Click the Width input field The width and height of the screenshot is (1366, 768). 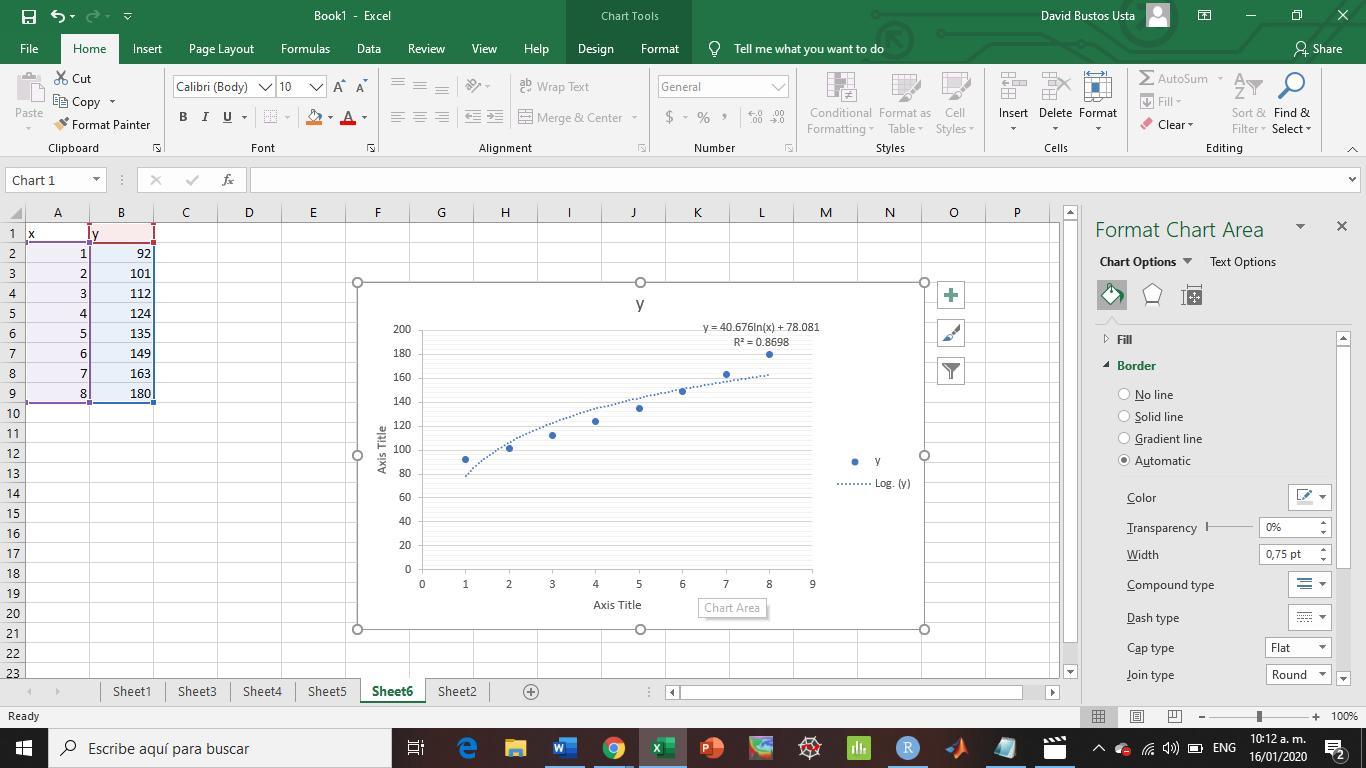tap(1287, 554)
